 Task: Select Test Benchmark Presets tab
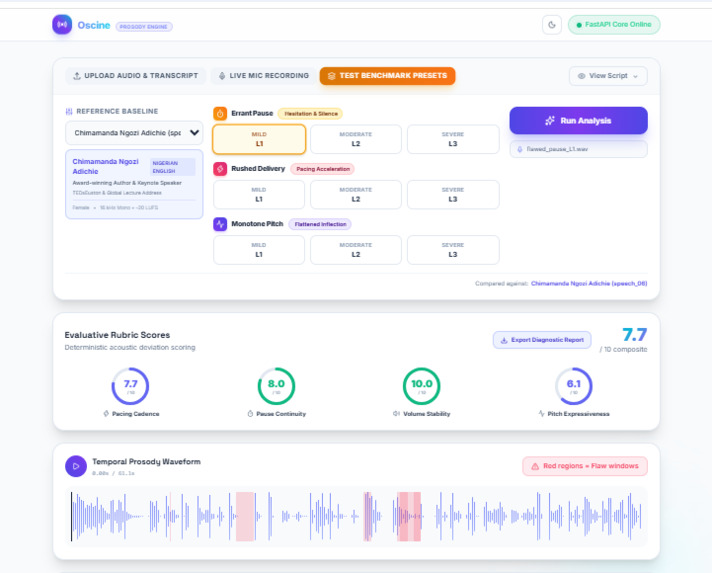387,76
